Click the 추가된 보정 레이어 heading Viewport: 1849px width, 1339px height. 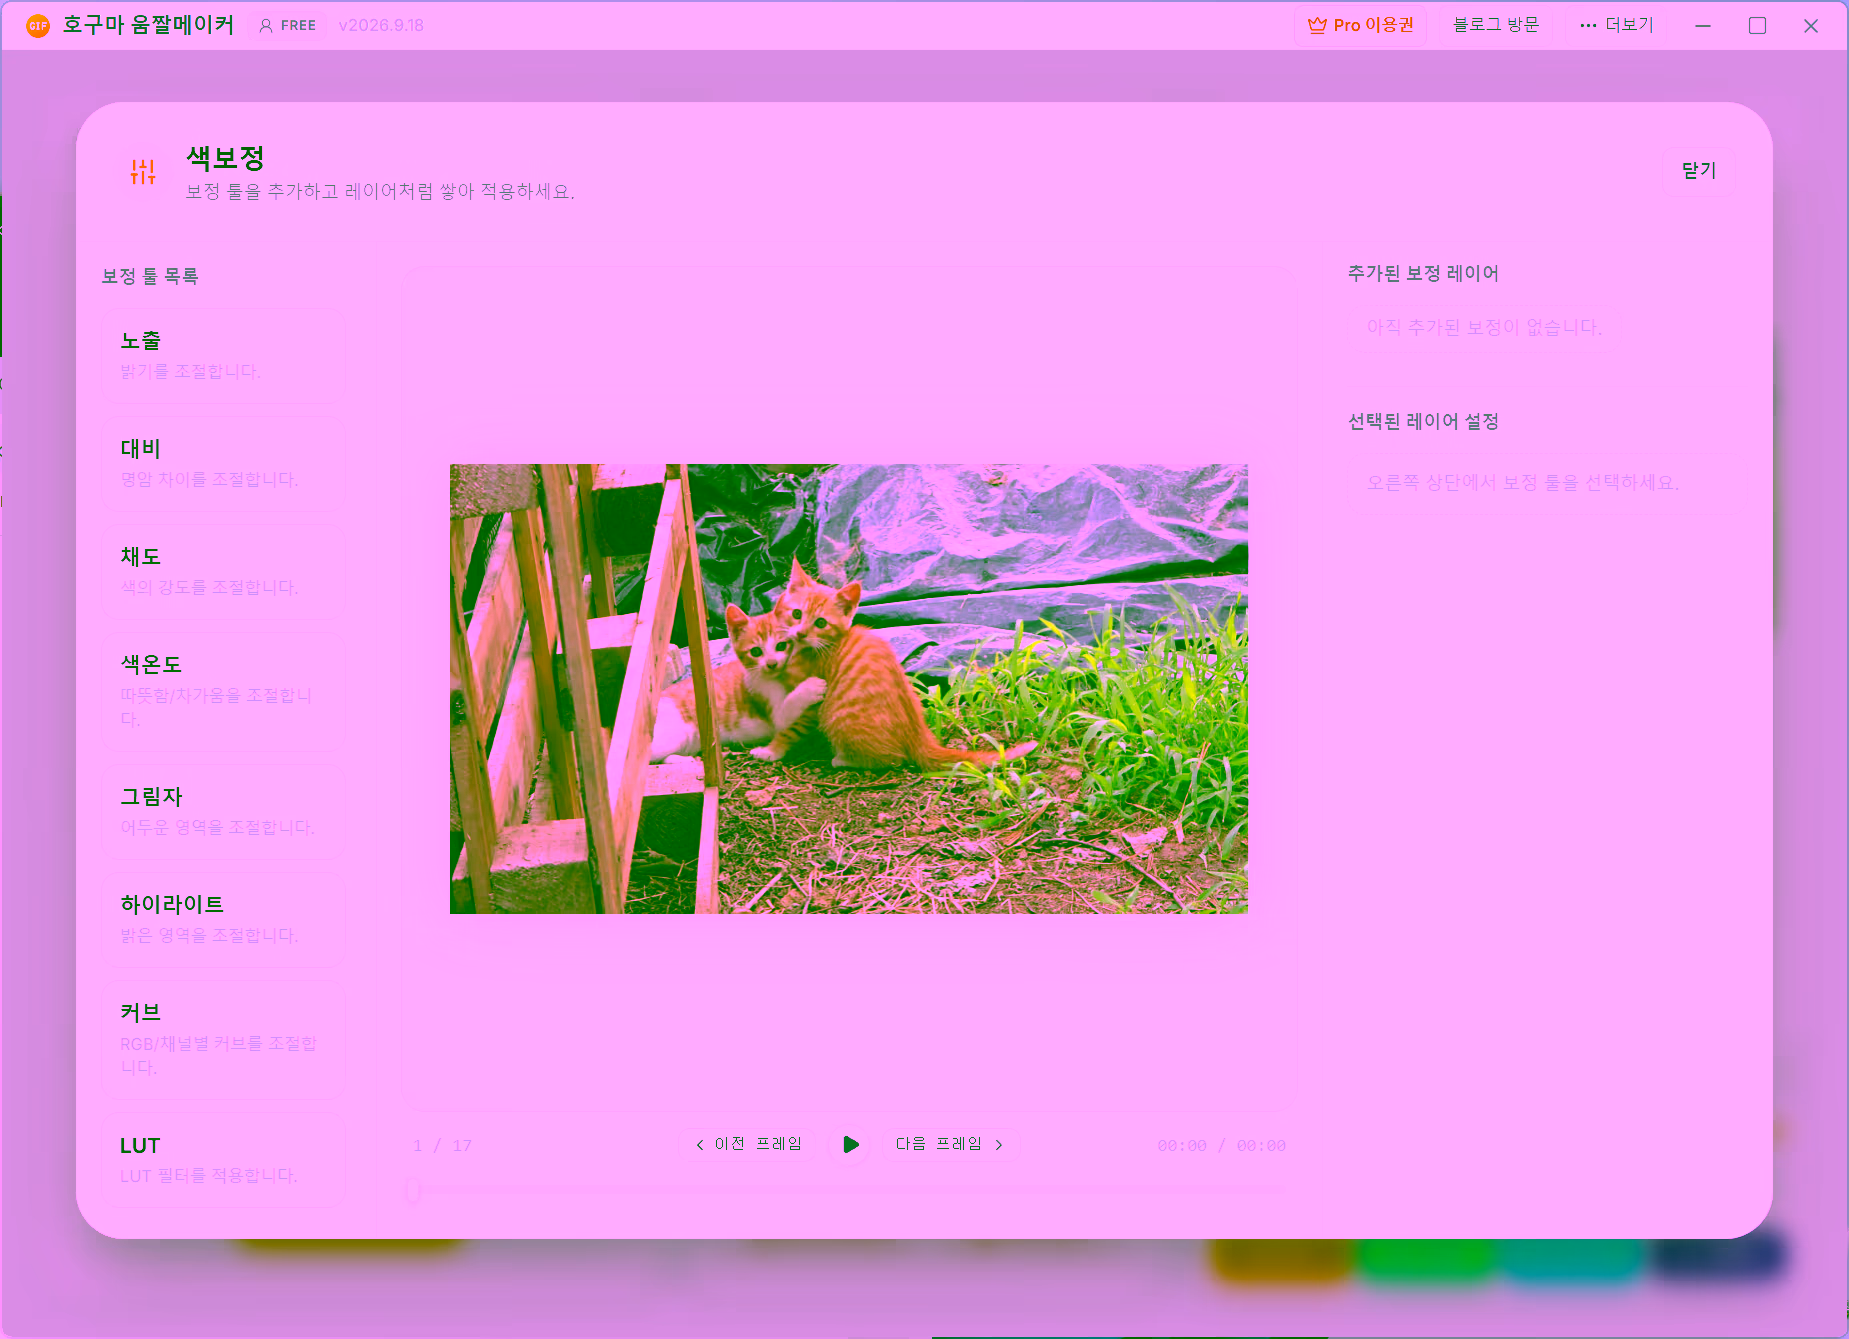point(1423,273)
